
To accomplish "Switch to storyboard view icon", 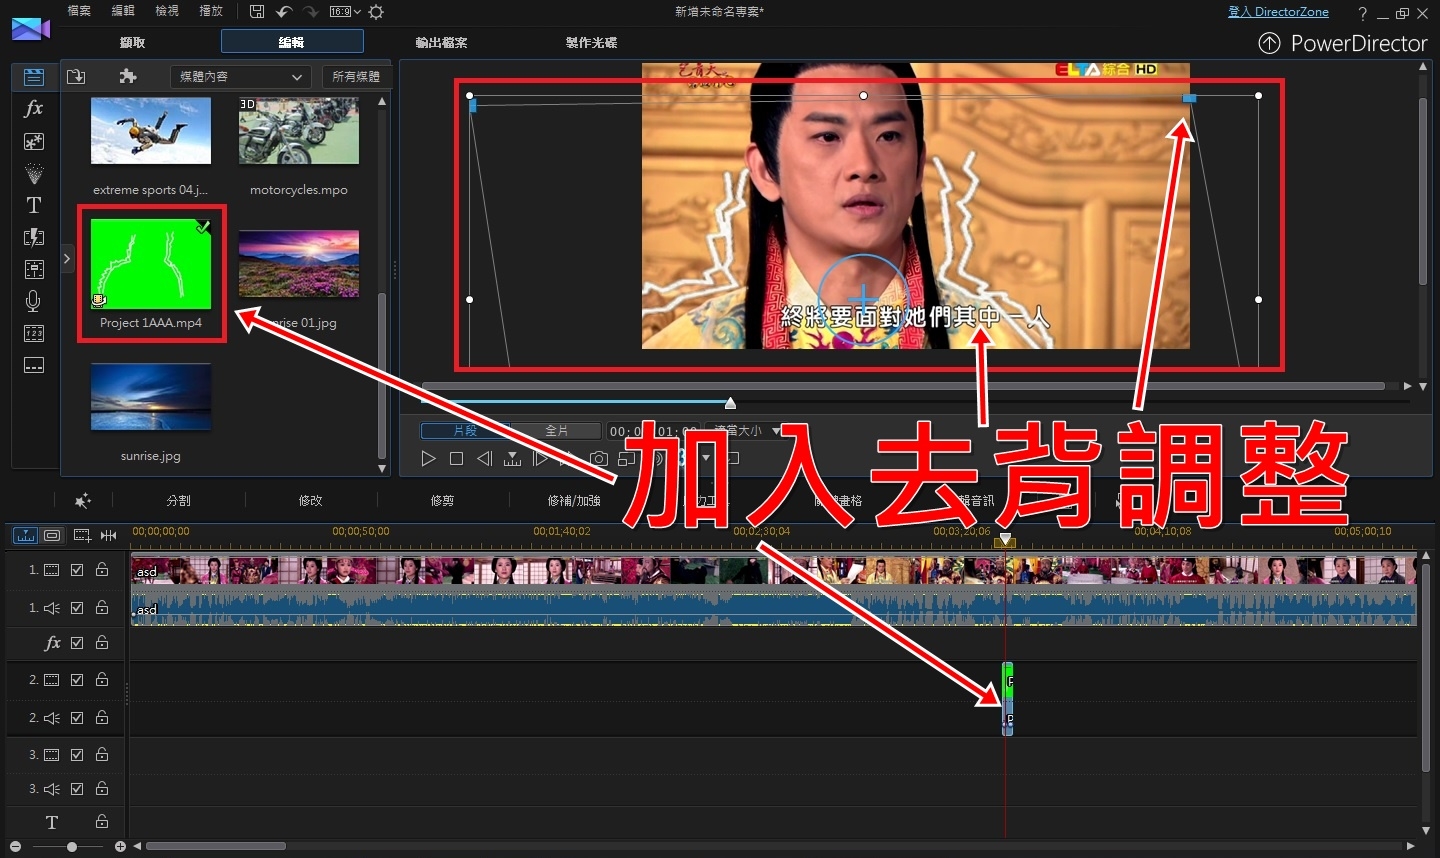I will click(x=52, y=535).
